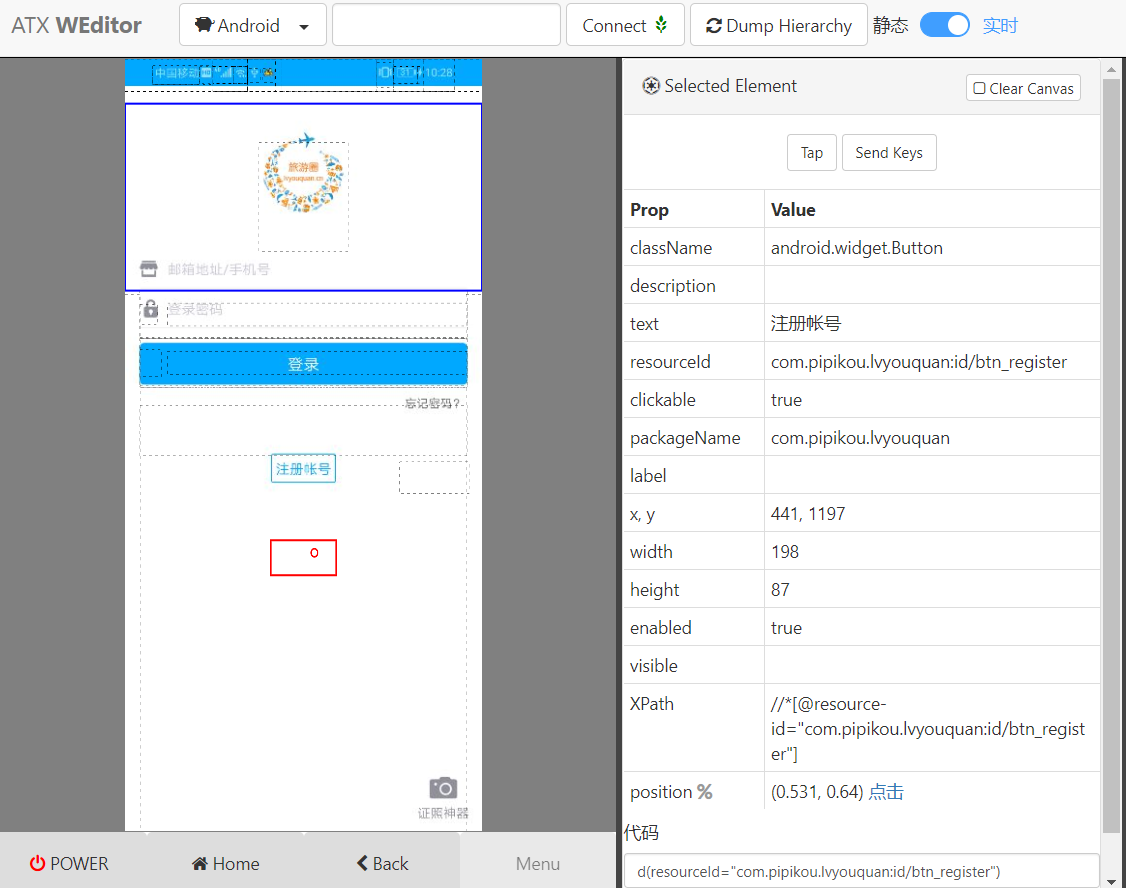Click the device serial input field

tap(446, 24)
